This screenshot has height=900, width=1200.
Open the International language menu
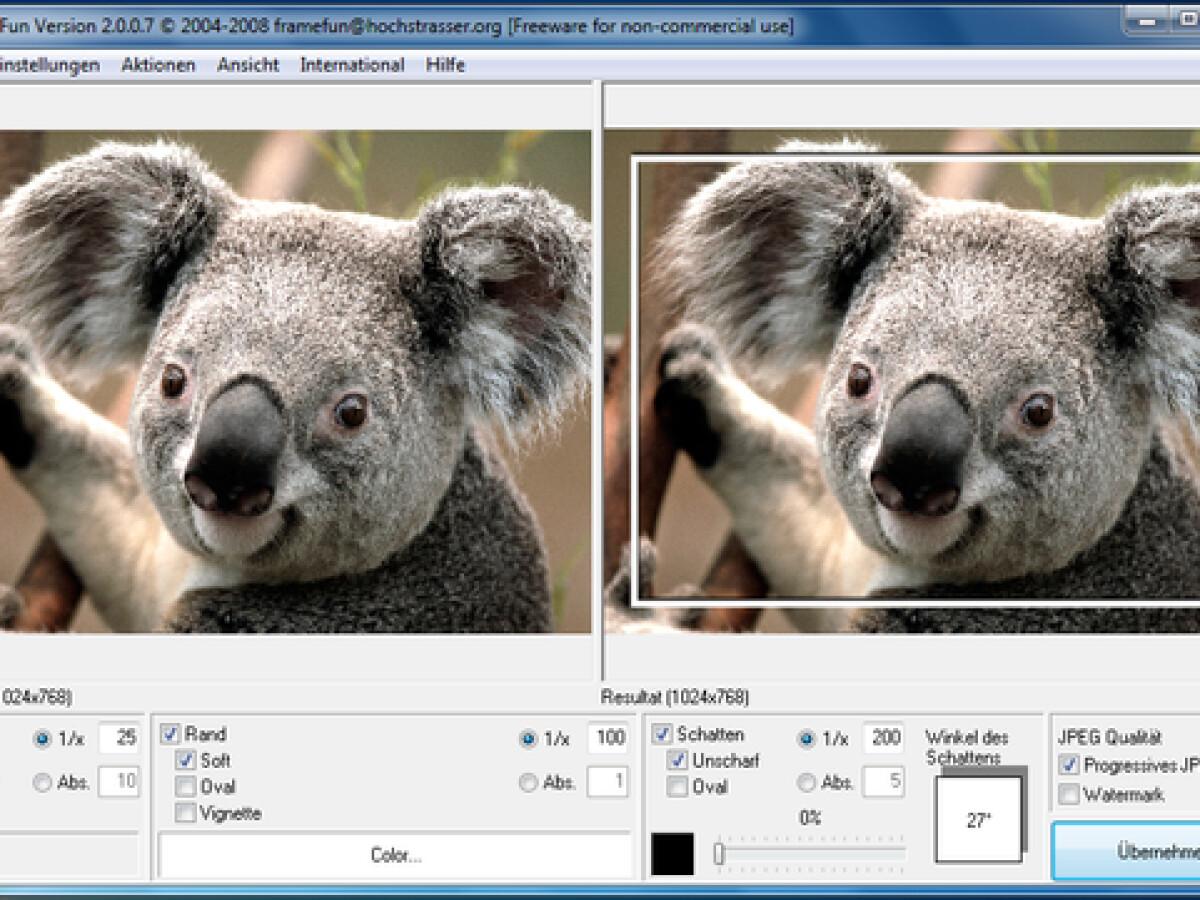click(x=352, y=65)
